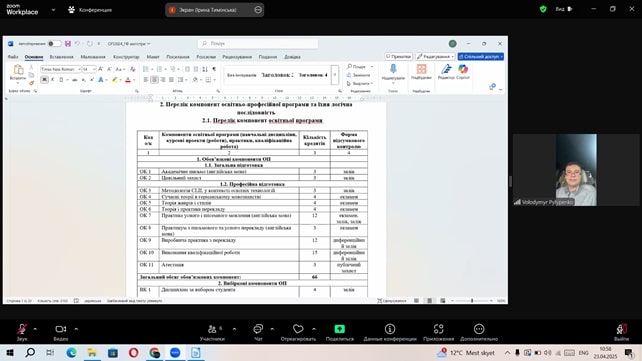Click the Leave meeting icon in Zoom
The height and width of the screenshot is (361, 642).
pyautogui.click(x=622, y=329)
